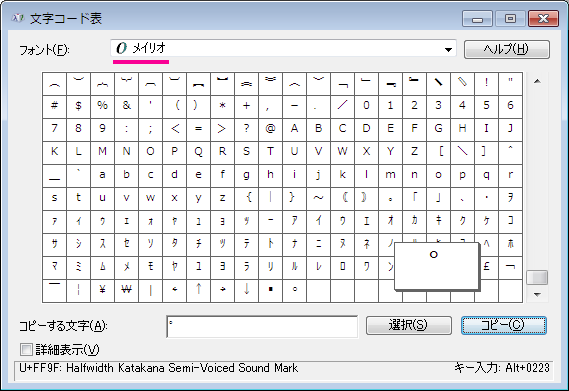Screen dimensions: 569x391
Task: Select the ■ black square character cell
Action: point(270,290)
